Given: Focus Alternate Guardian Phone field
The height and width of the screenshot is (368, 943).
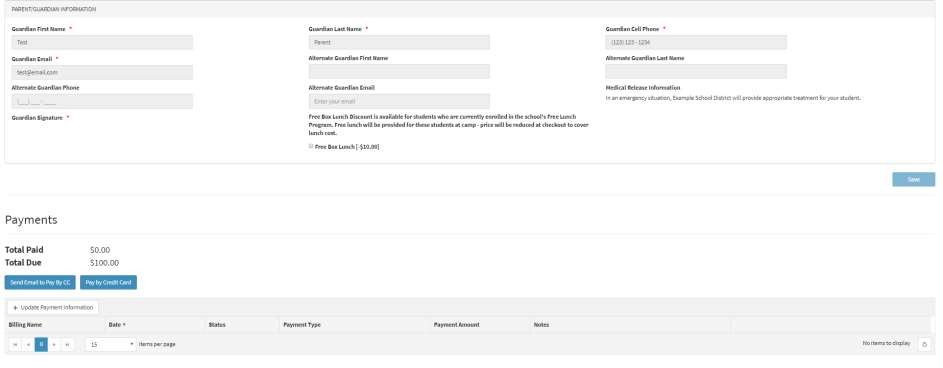Looking at the screenshot, I should point(102,102).
